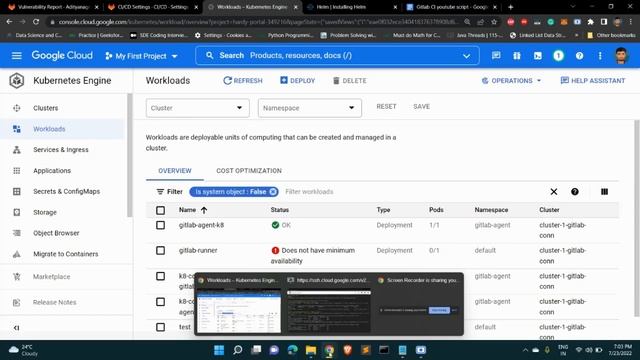Screen dimensions: 640x360
Task: Click the Save filter button
Action: [x=421, y=107]
